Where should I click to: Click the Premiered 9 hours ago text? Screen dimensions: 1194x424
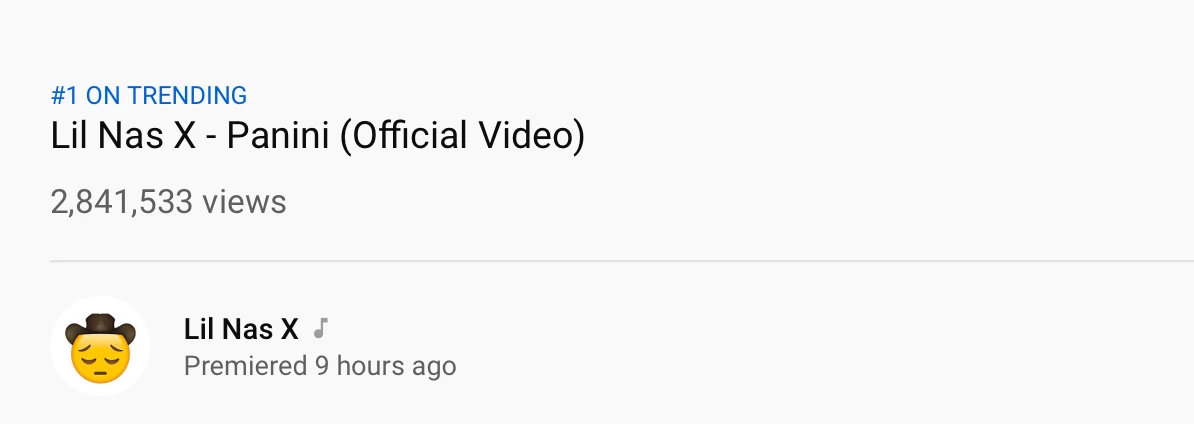coord(320,366)
